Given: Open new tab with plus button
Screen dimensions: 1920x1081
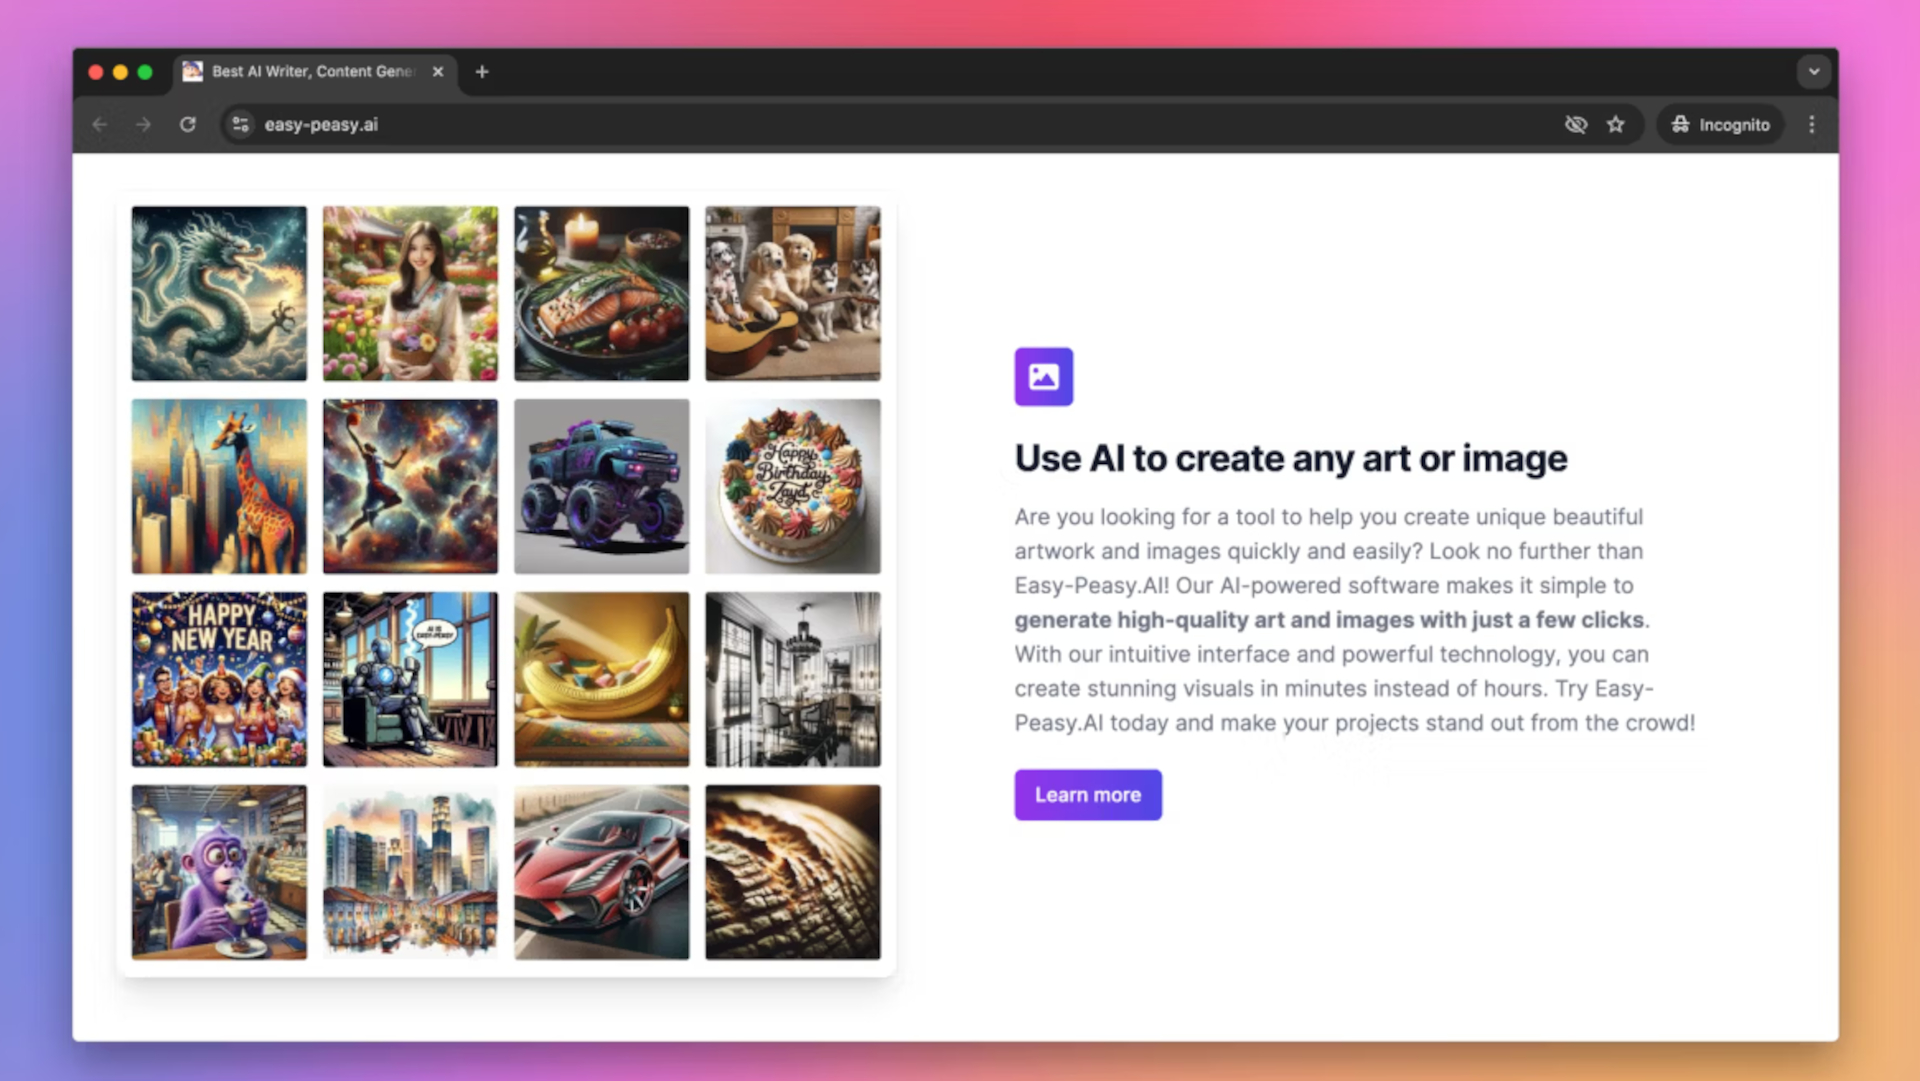Looking at the screenshot, I should 482,72.
